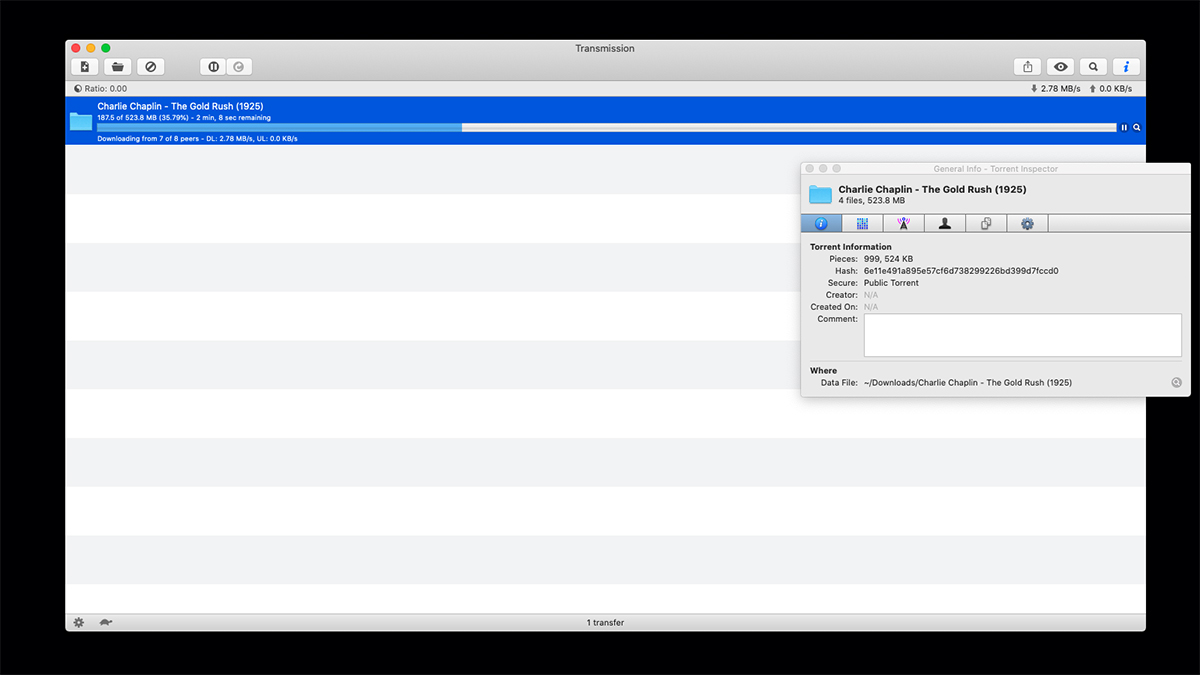Click the inspector title 'Charlie Chaplin - The Gold Rush (1925)'
The width and height of the screenshot is (1200, 675).
tap(932, 189)
